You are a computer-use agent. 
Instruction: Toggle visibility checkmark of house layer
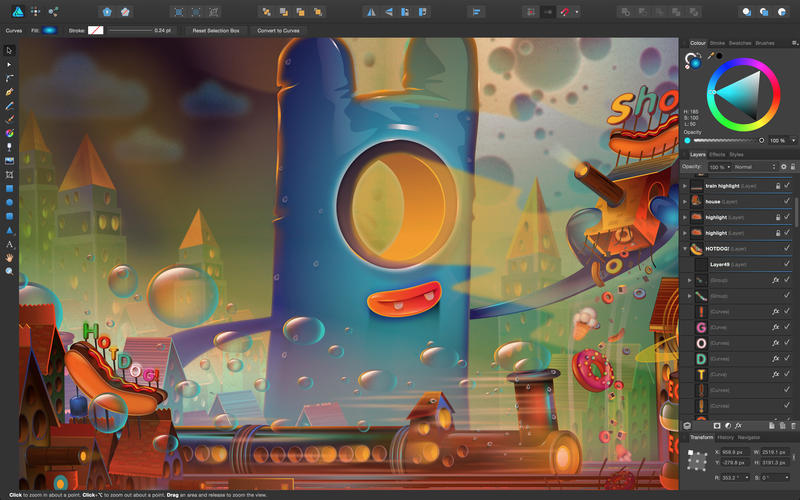click(x=787, y=202)
